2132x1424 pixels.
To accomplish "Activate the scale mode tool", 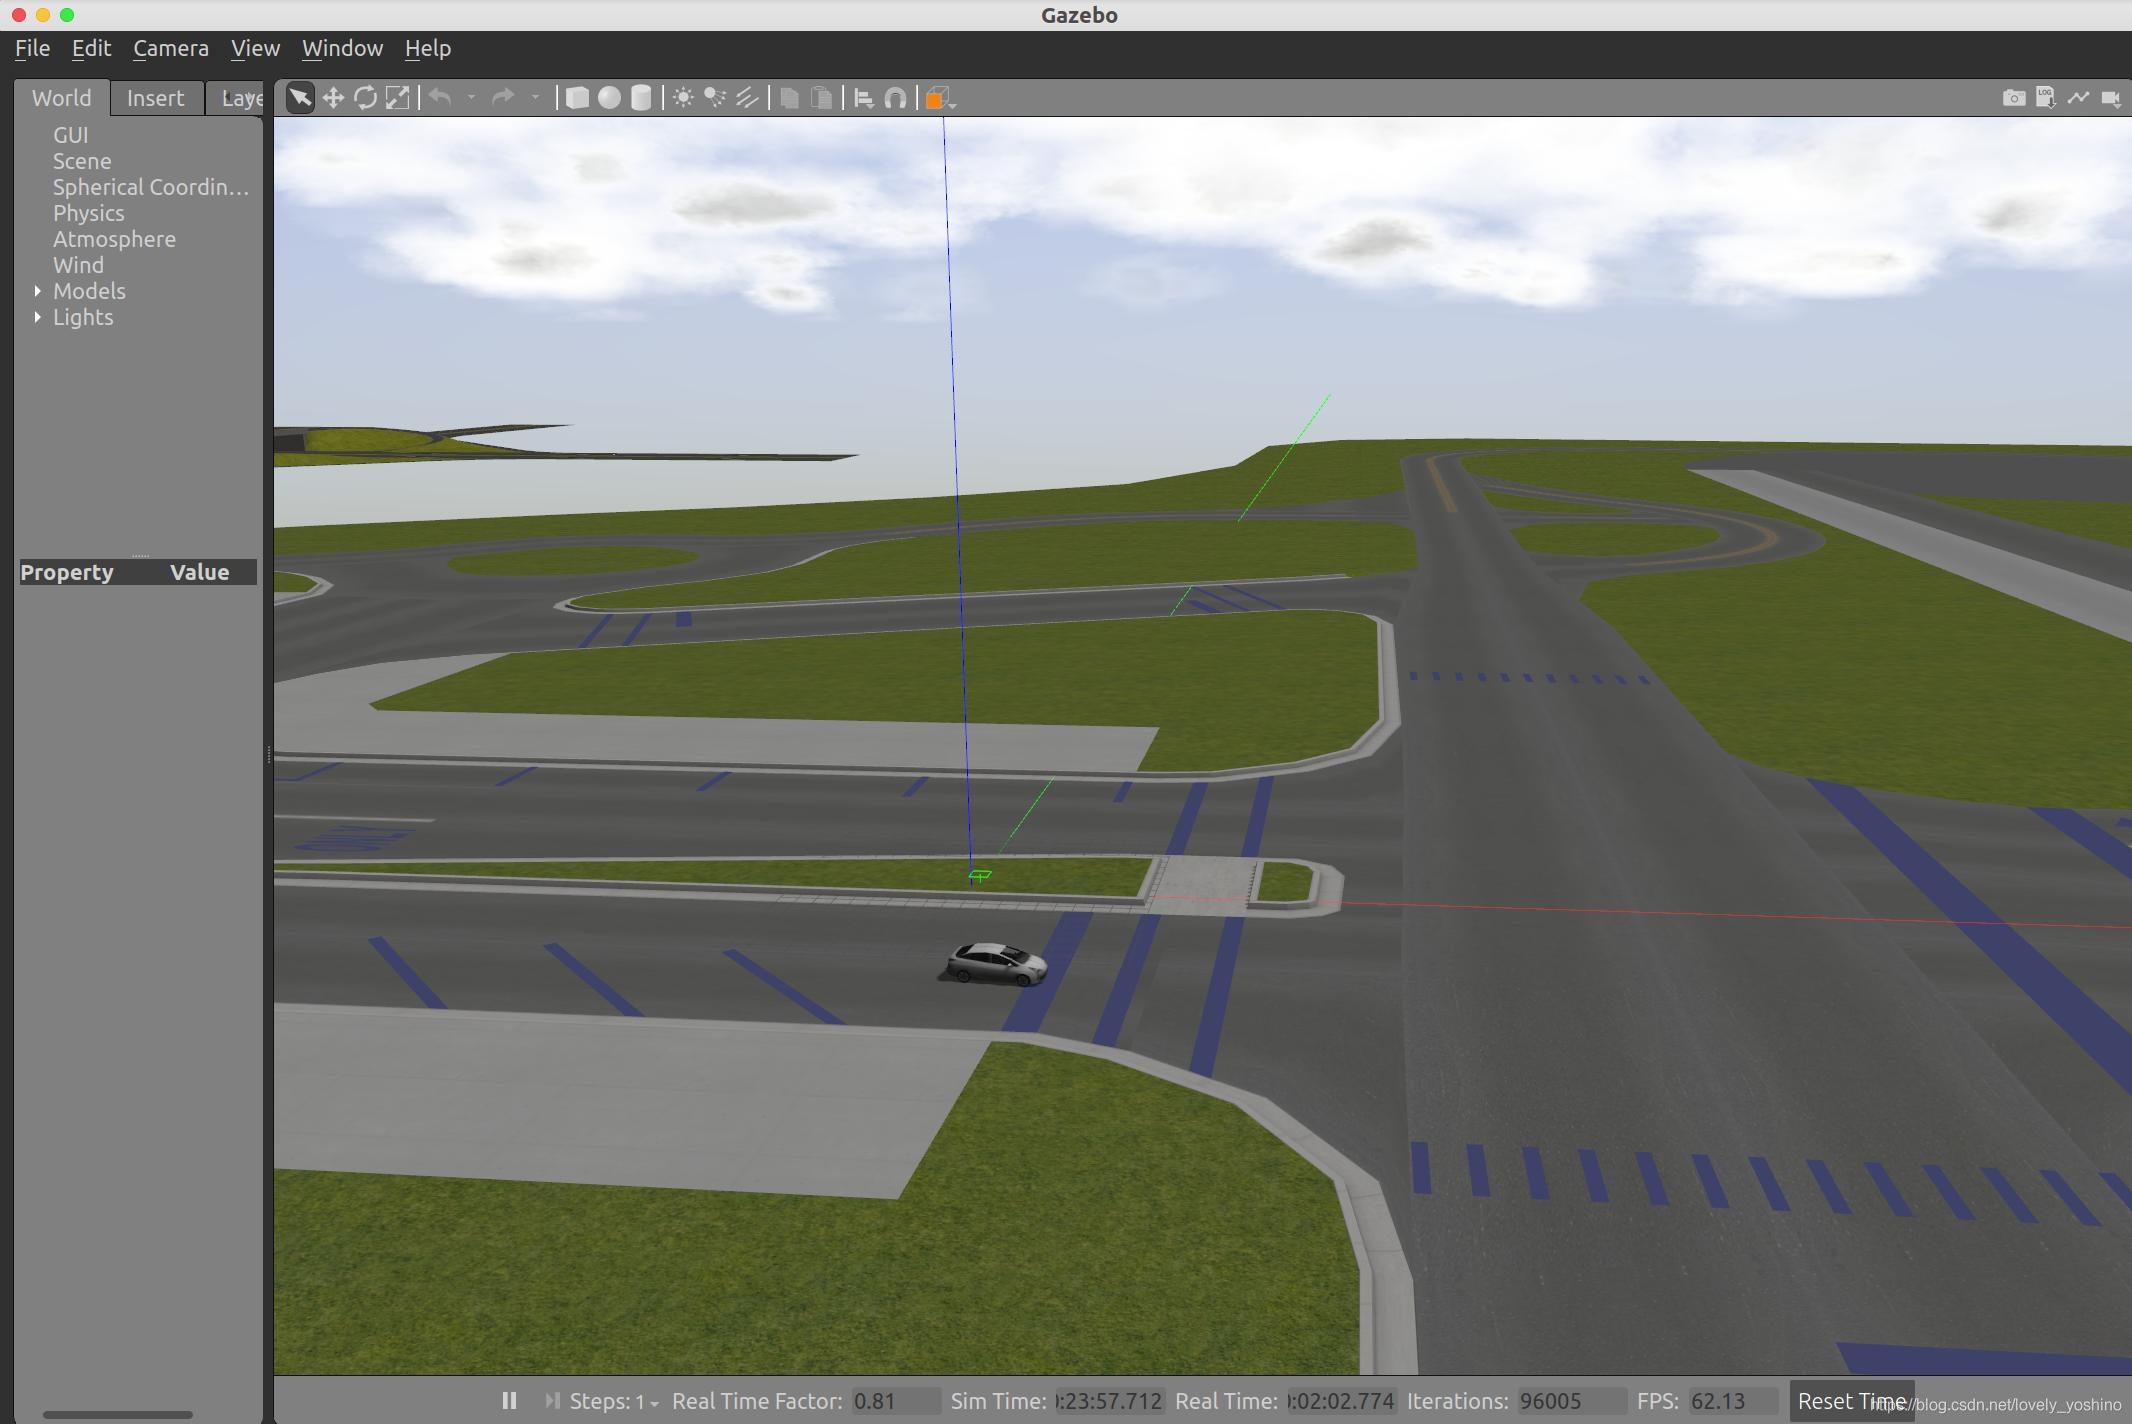I will tap(397, 98).
